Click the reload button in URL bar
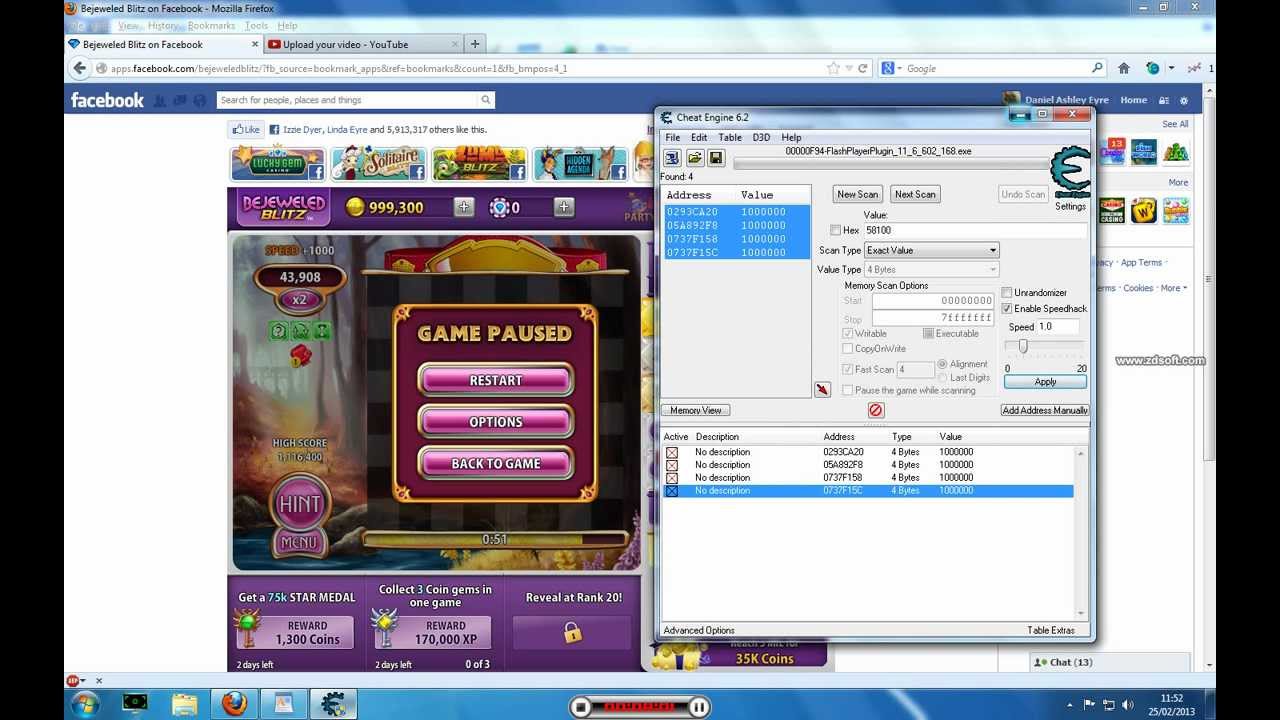1280x720 pixels. tap(863, 68)
